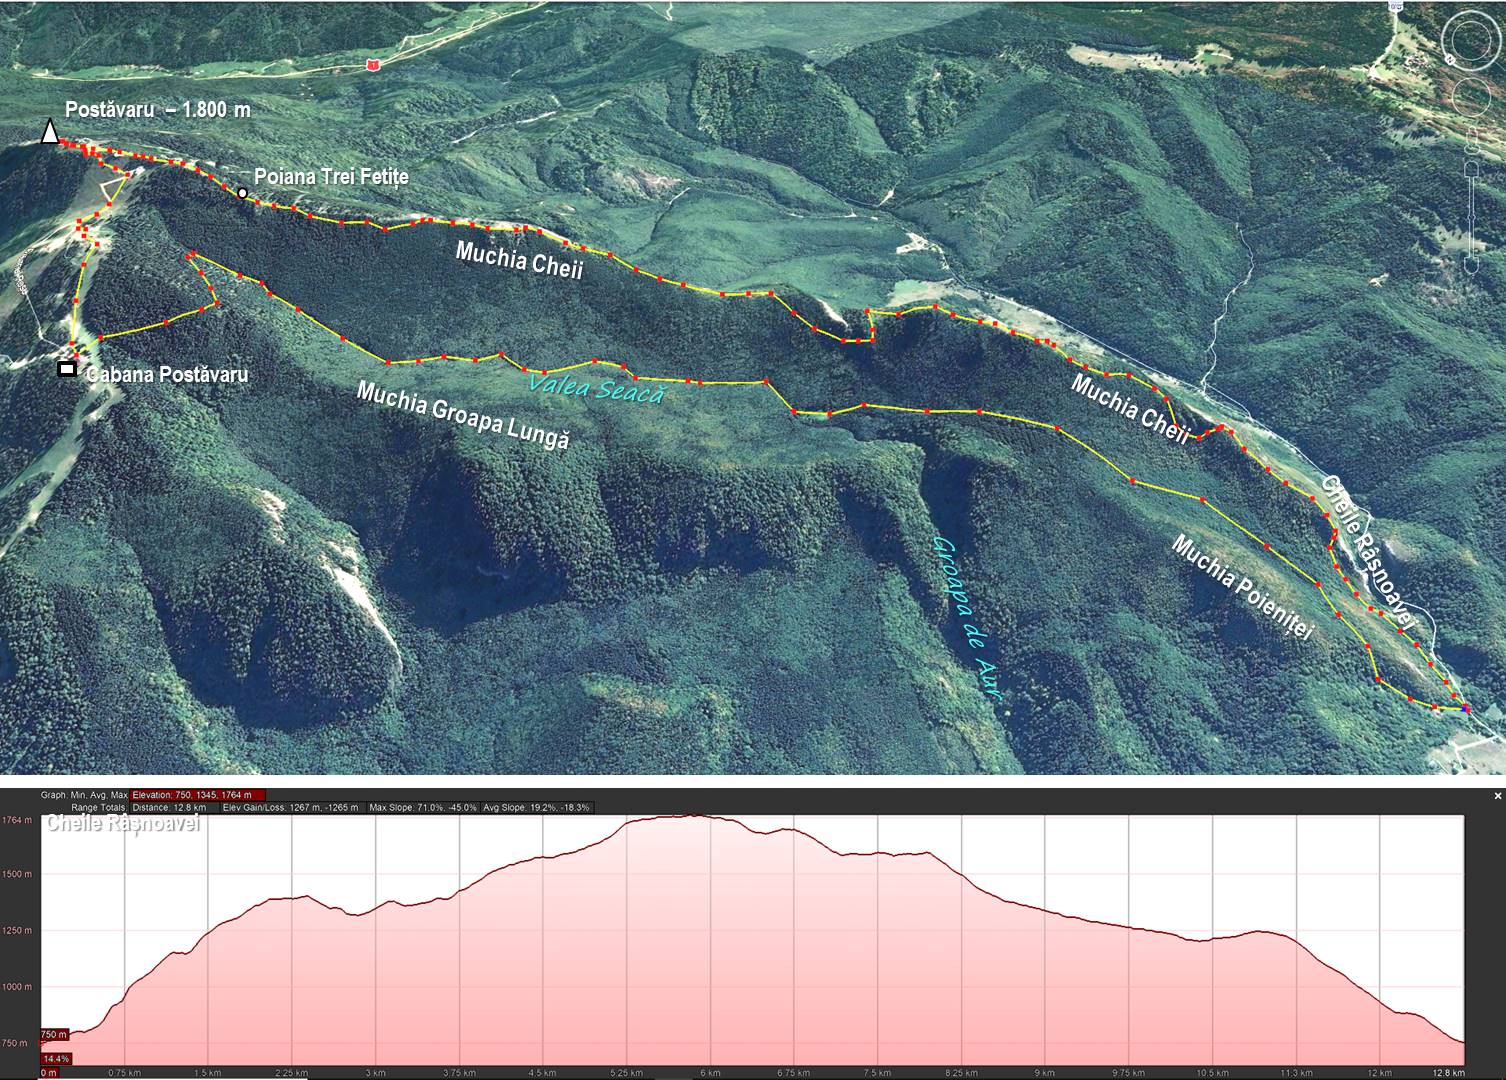The image size is (1506, 1080).
Task: Click the Elev Gain/Loss range total
Action: point(289,807)
